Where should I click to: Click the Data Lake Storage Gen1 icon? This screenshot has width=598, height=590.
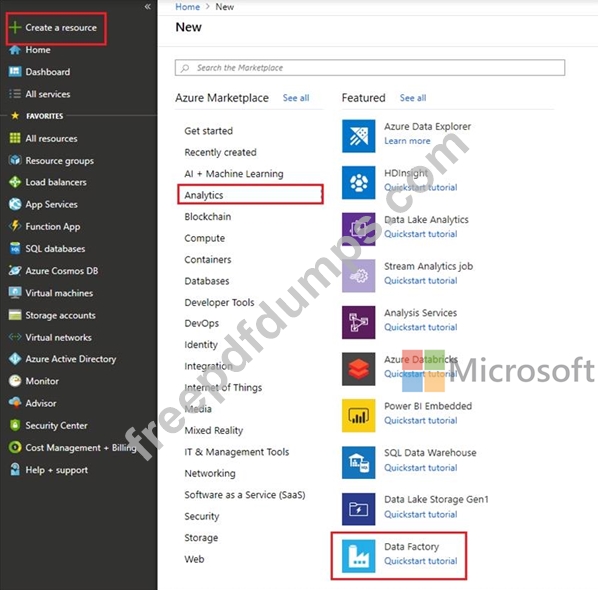[x=358, y=509]
